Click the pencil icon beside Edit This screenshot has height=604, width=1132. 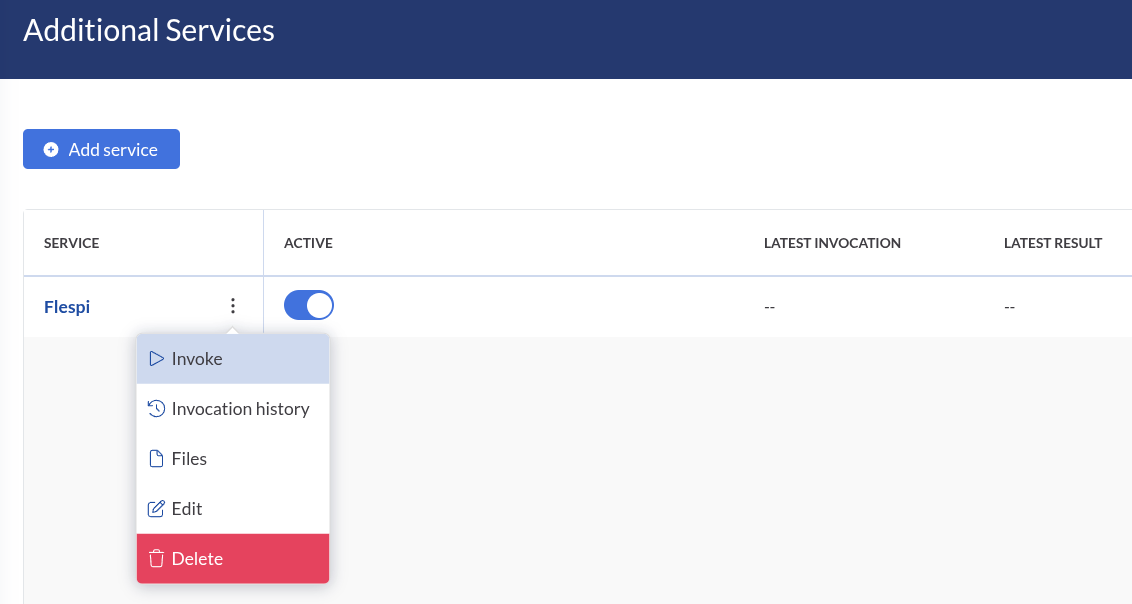[156, 509]
